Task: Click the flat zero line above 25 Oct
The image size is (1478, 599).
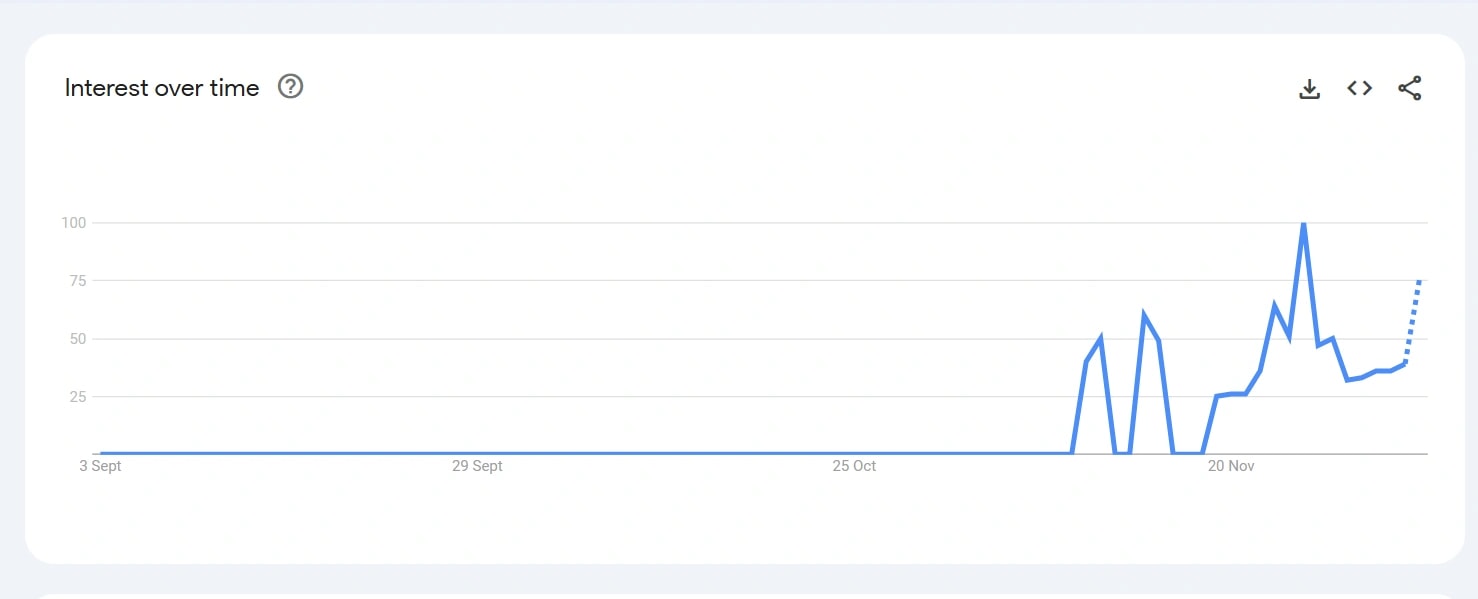Action: click(x=854, y=453)
